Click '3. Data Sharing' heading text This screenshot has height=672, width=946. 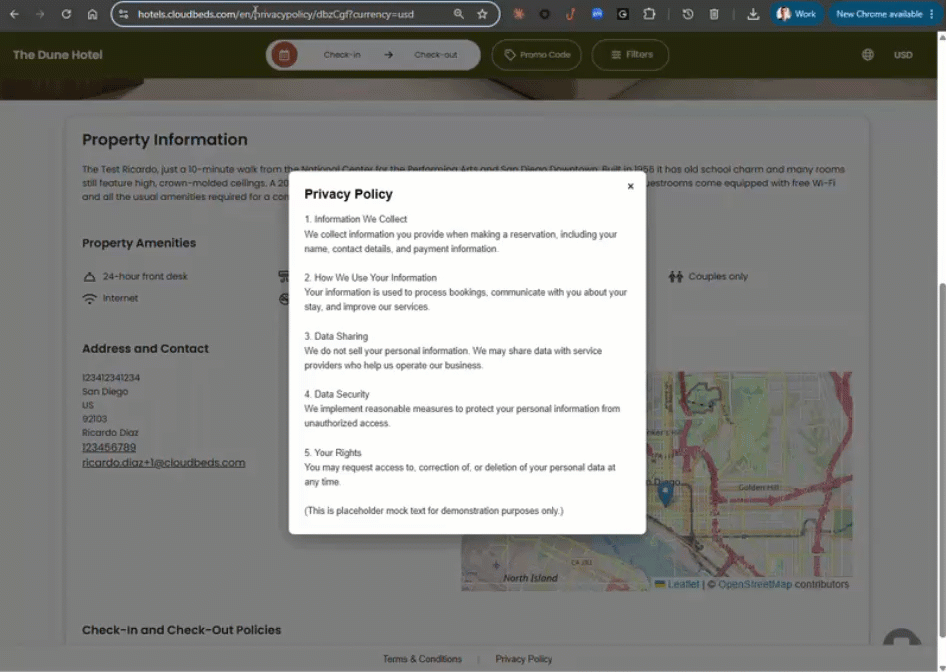336,336
